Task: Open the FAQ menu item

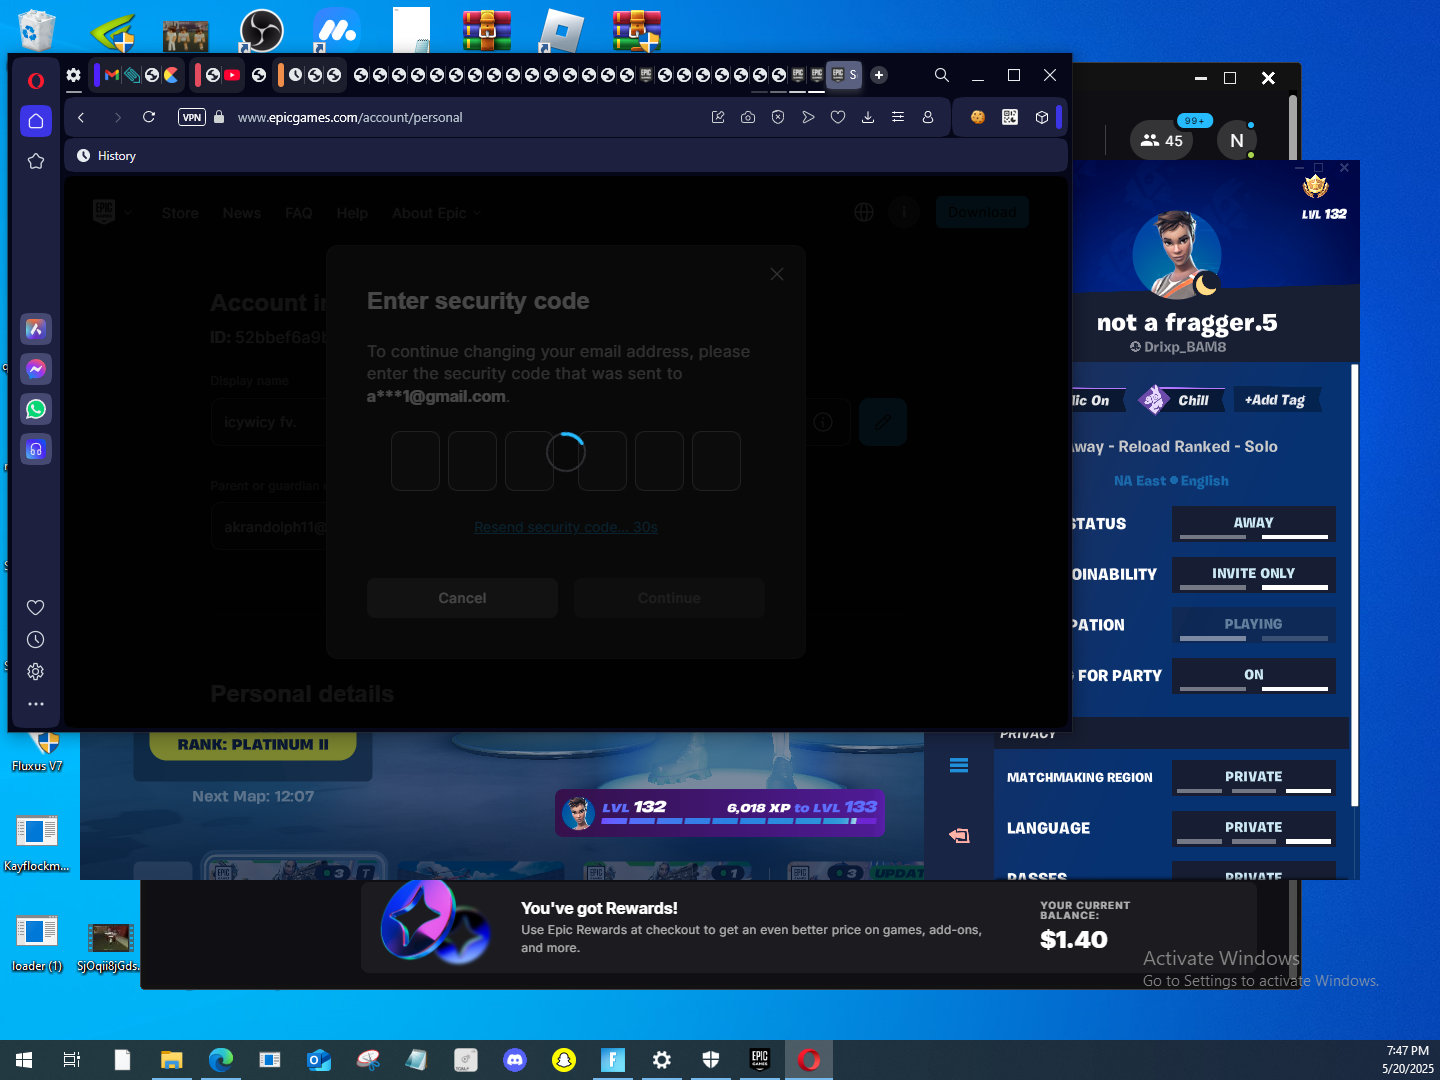Action: pyautogui.click(x=298, y=213)
